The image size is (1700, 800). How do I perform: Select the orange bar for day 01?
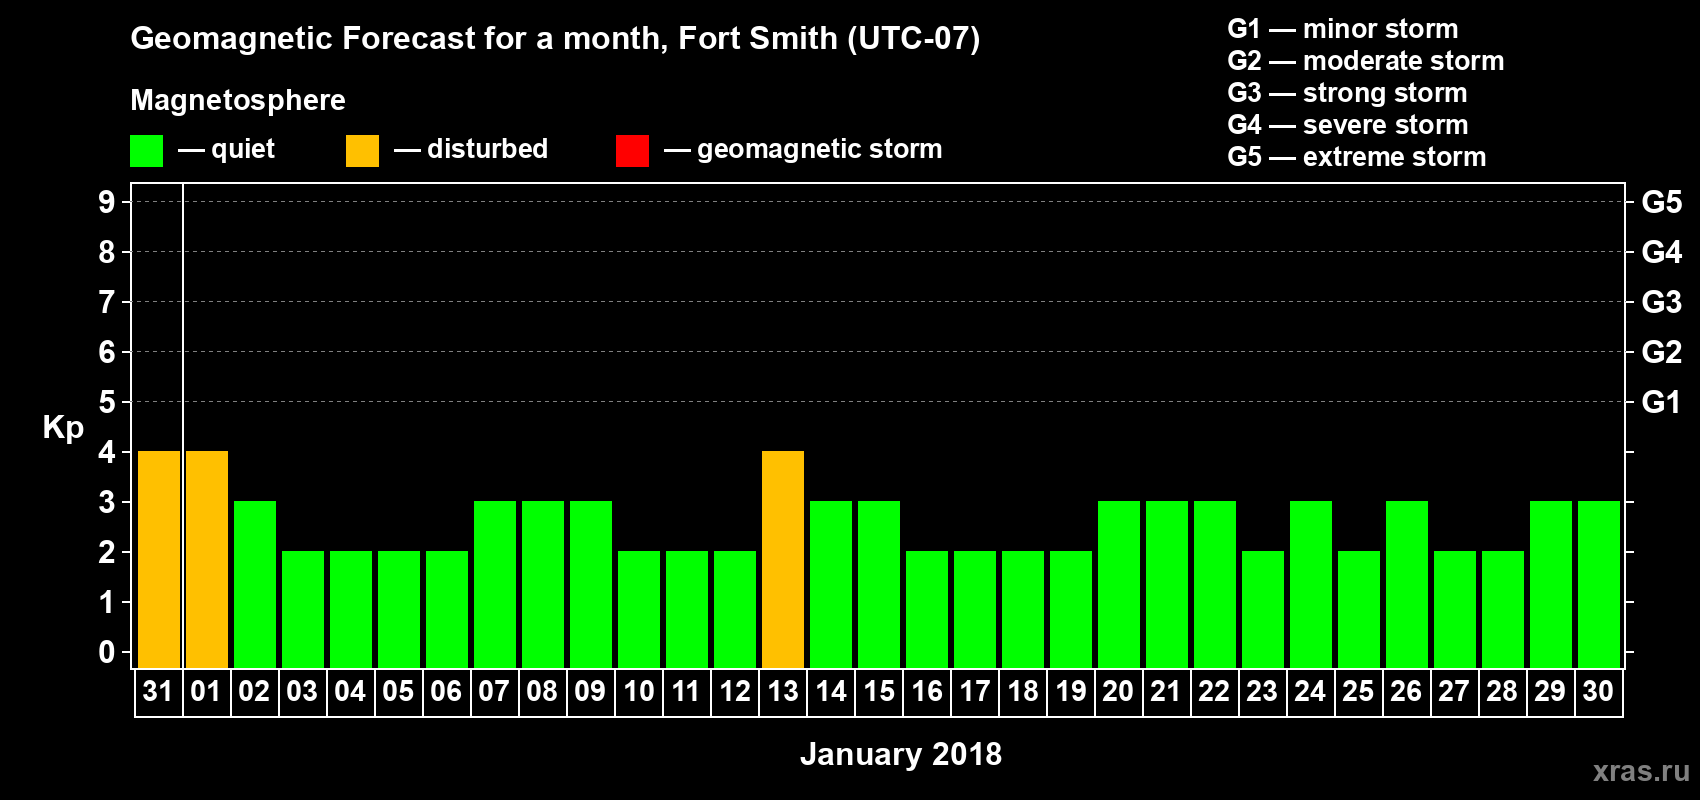(207, 560)
